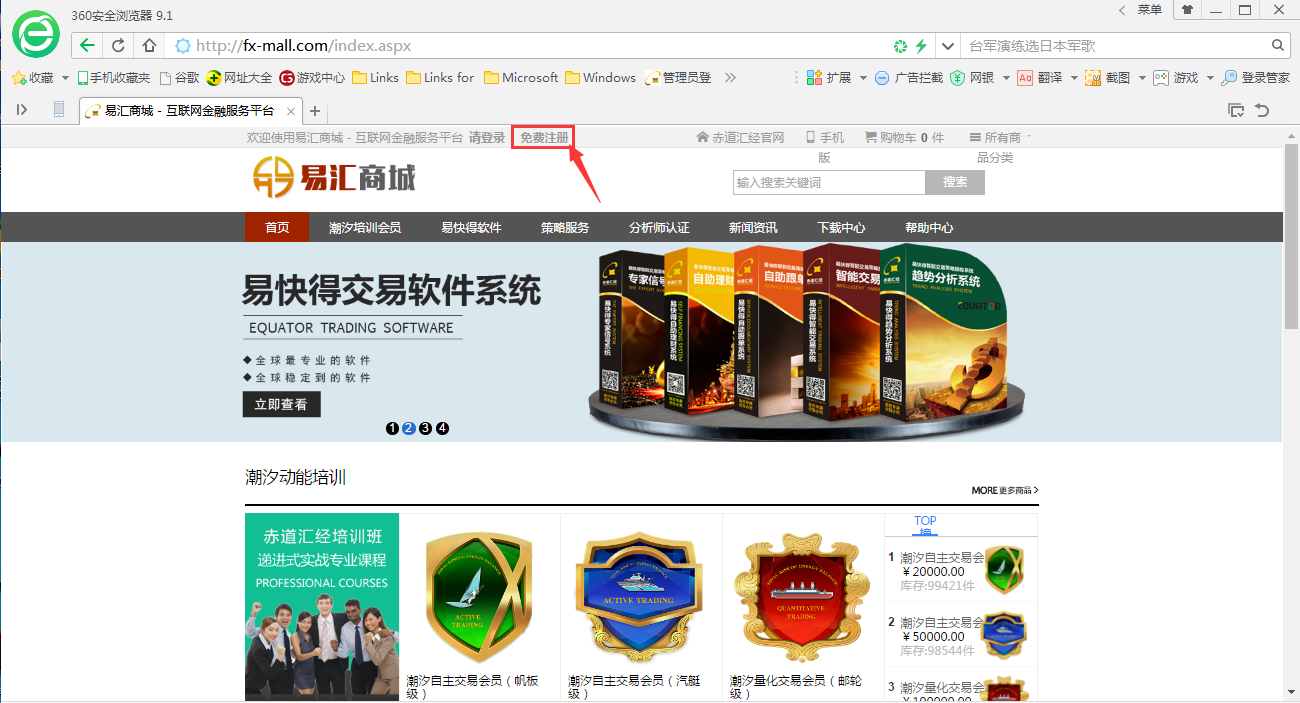
Task: Expand address bar URL history dropdown
Action: coord(948,46)
